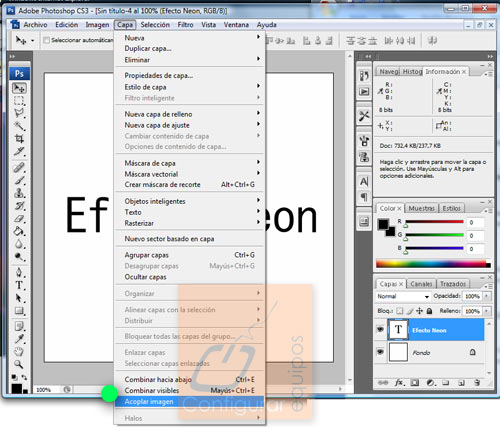Screen dimensions: 500x427
Task: Open the Relleno slider arrow
Action: pos(486,311)
